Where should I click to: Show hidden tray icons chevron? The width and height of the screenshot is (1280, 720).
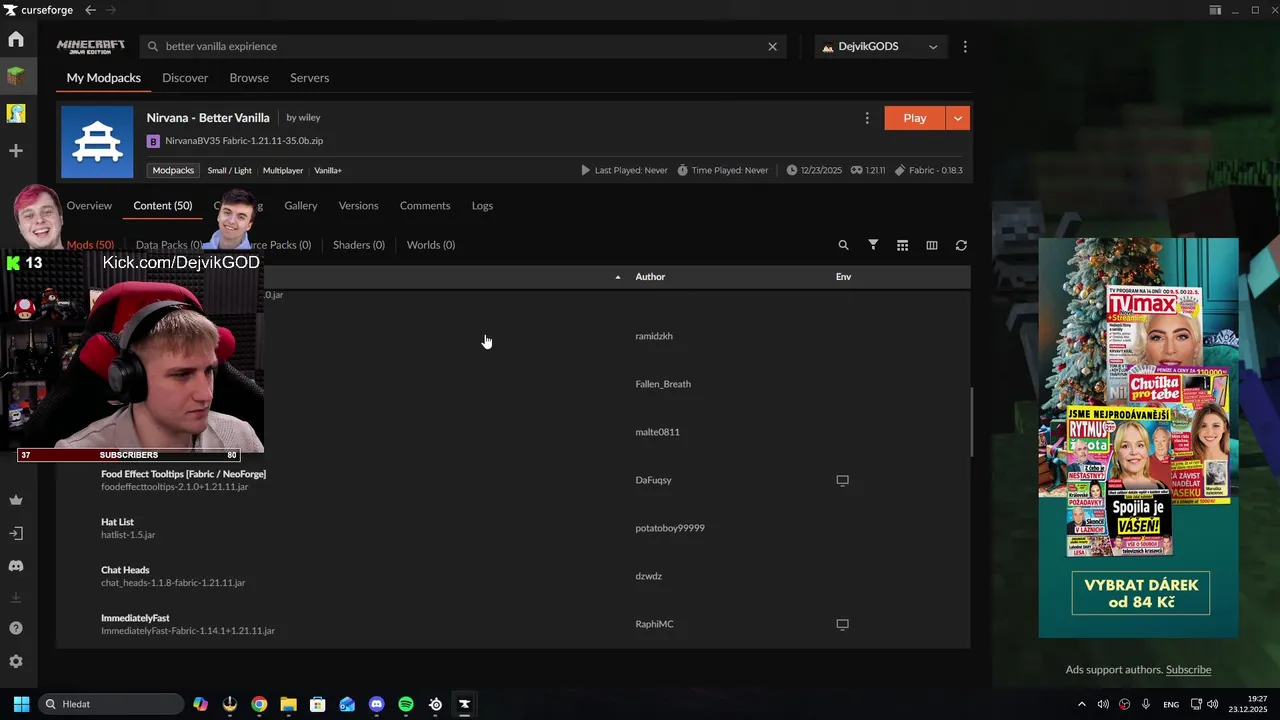tap(1081, 704)
